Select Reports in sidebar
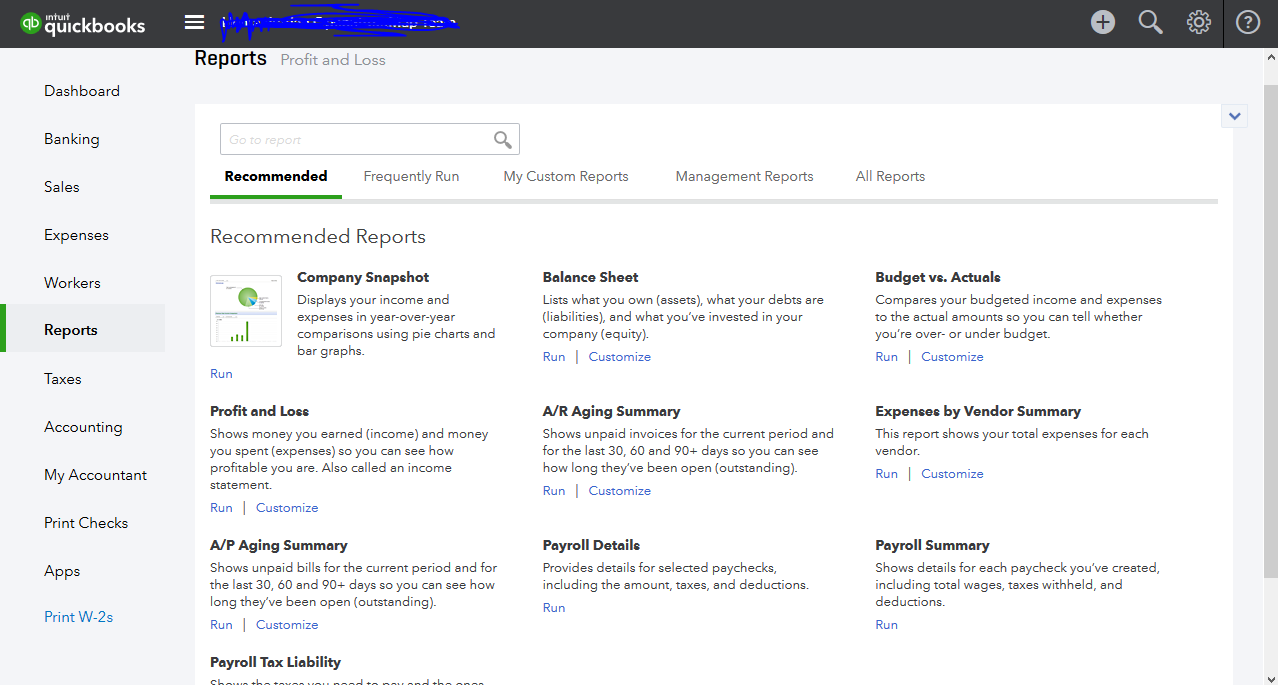Image resolution: width=1278 pixels, height=685 pixels. tap(82, 330)
